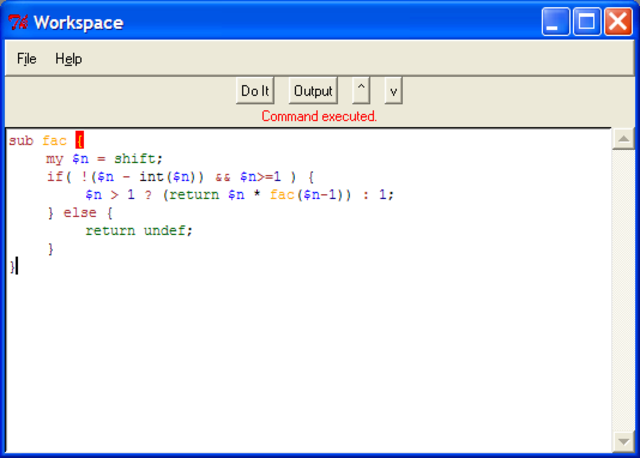Click the highlighted opening brace after fac

point(80,140)
